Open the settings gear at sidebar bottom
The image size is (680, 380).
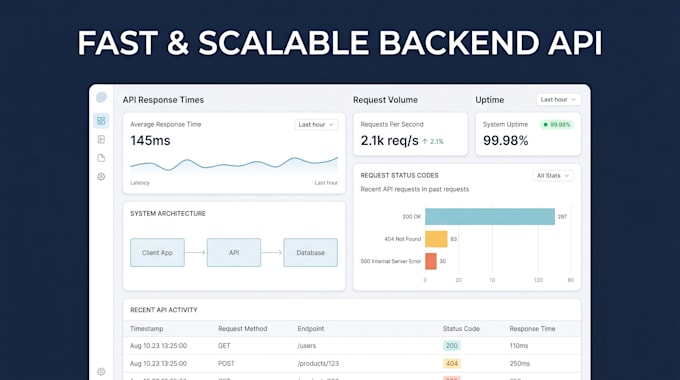pos(101,372)
